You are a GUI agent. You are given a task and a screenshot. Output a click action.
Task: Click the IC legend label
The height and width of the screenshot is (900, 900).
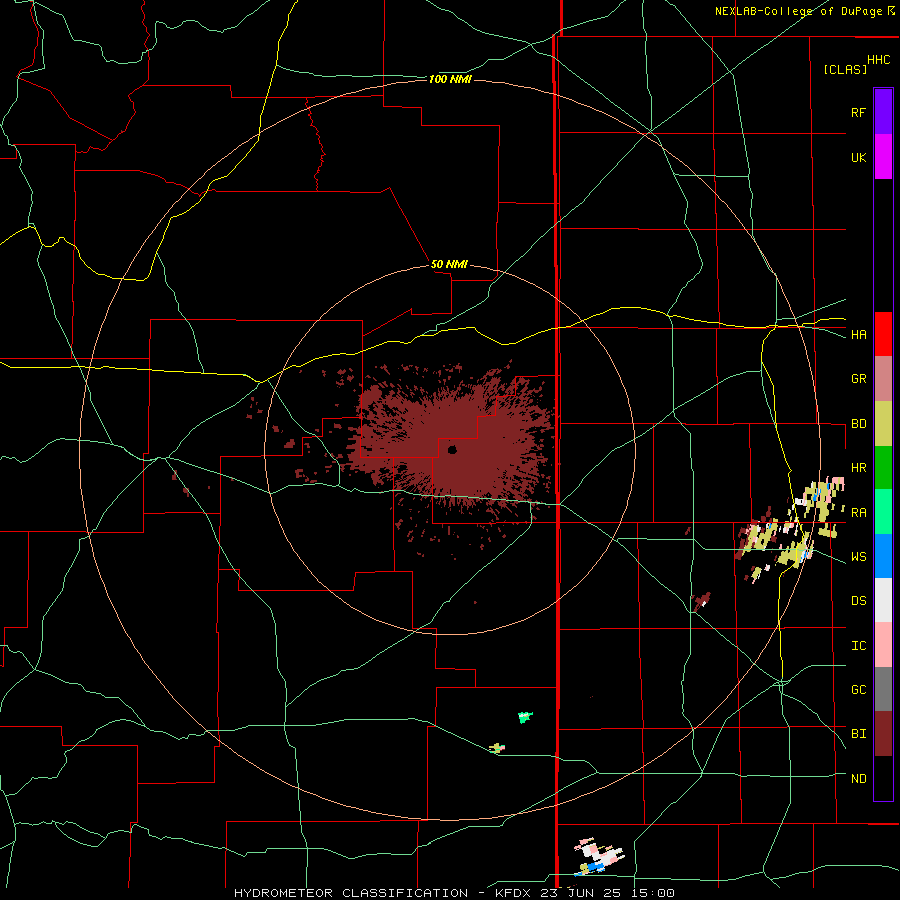coord(858,645)
